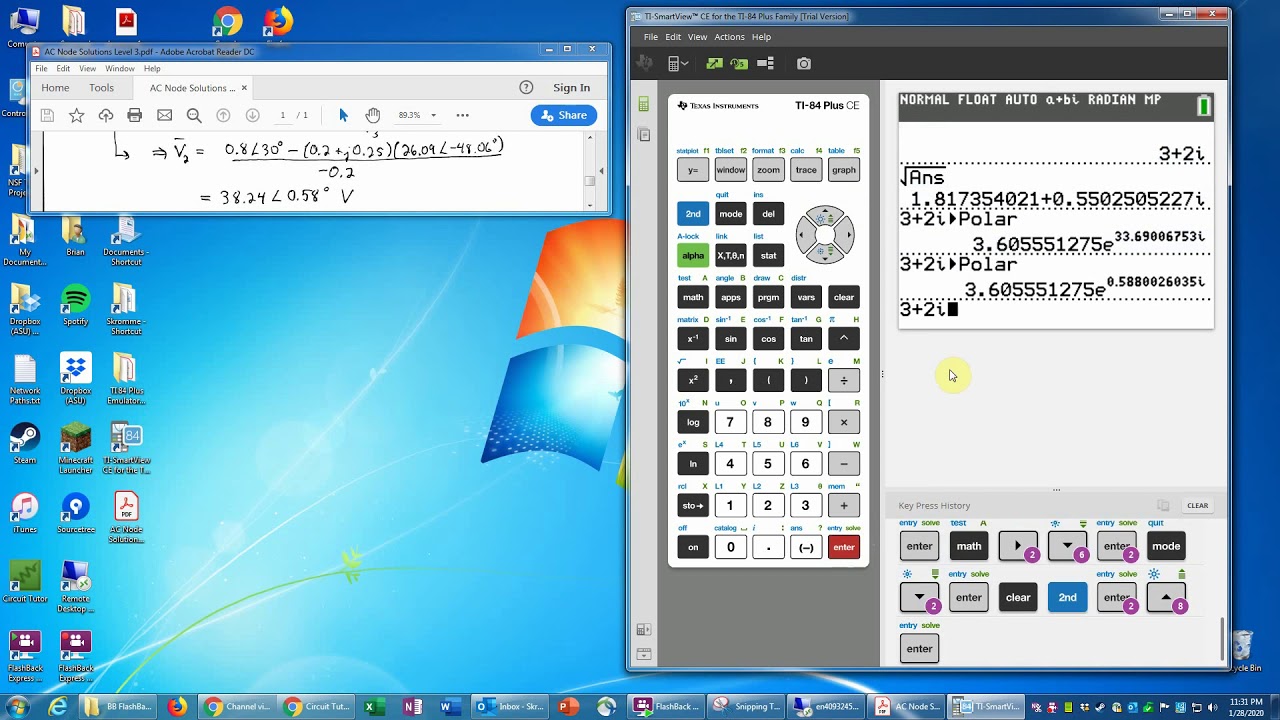1280x720 pixels.
Task: Go to the next PDF page arrow
Action: coord(252,115)
